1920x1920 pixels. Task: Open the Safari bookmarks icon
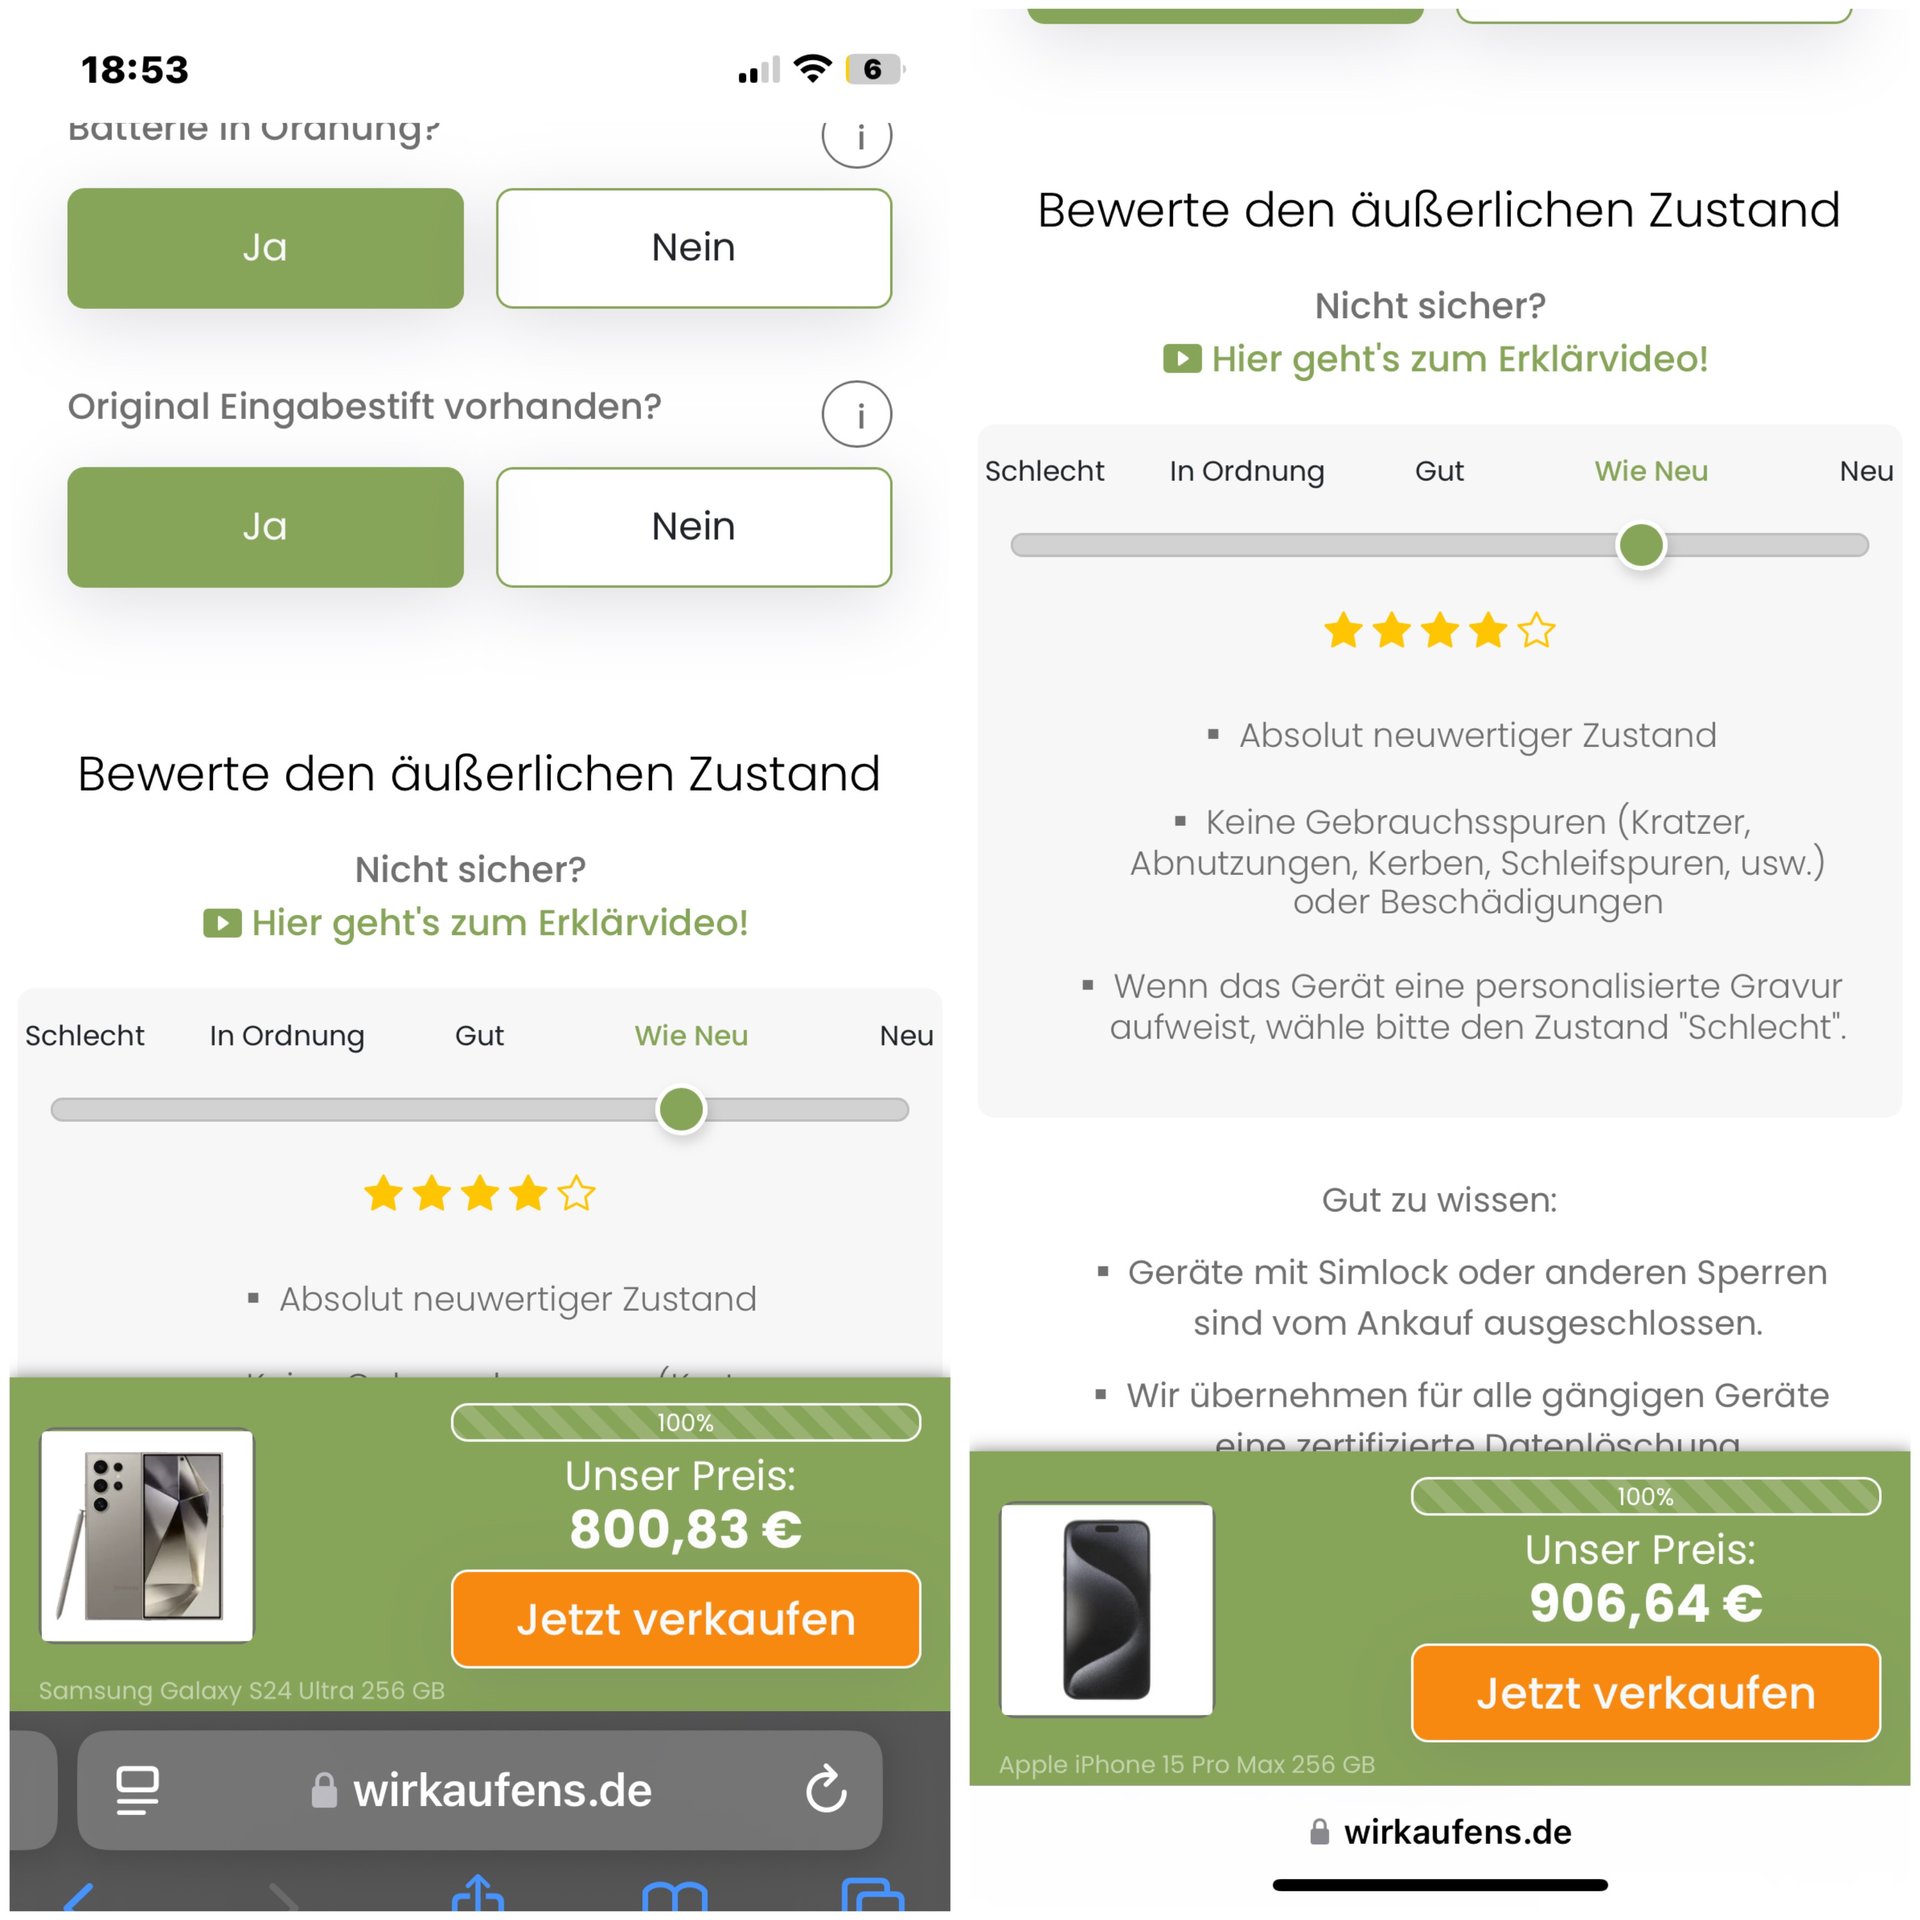675,1895
